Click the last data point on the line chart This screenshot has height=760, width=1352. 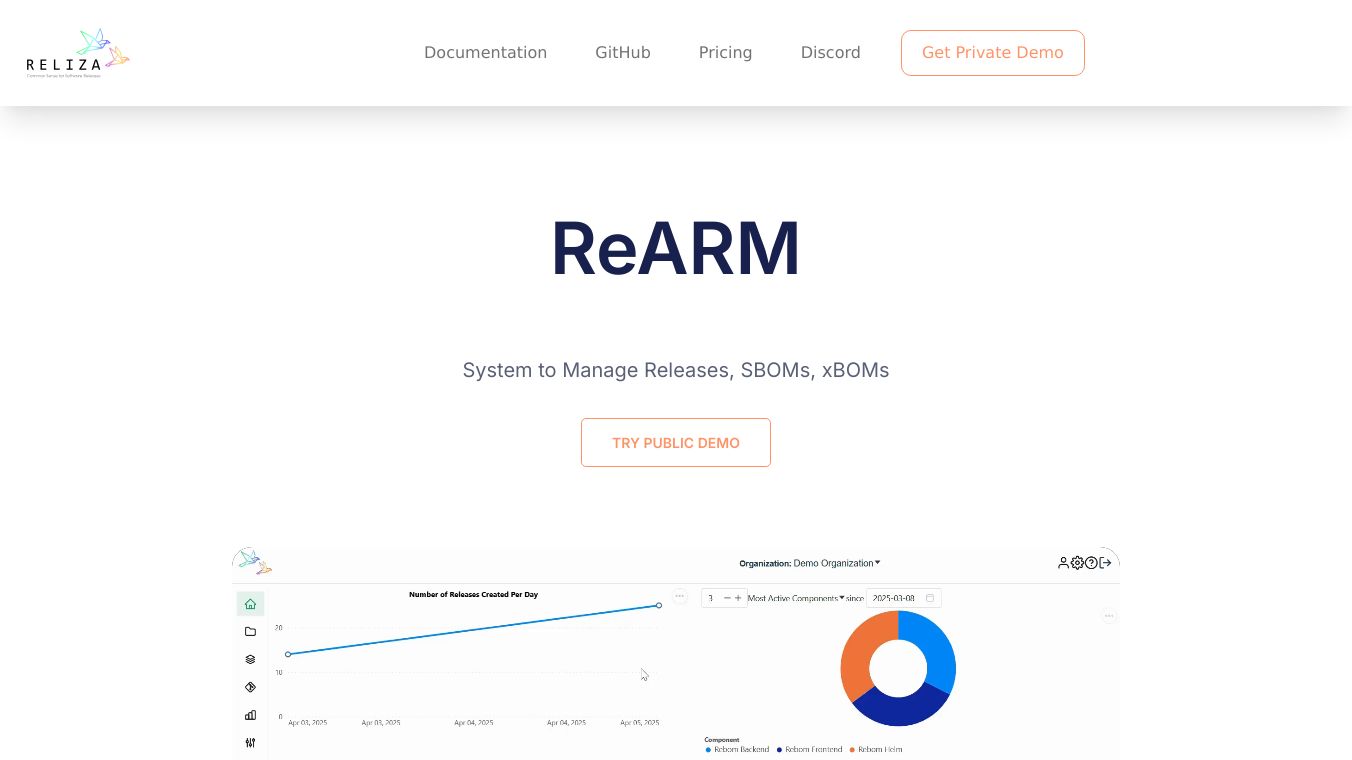pos(659,605)
